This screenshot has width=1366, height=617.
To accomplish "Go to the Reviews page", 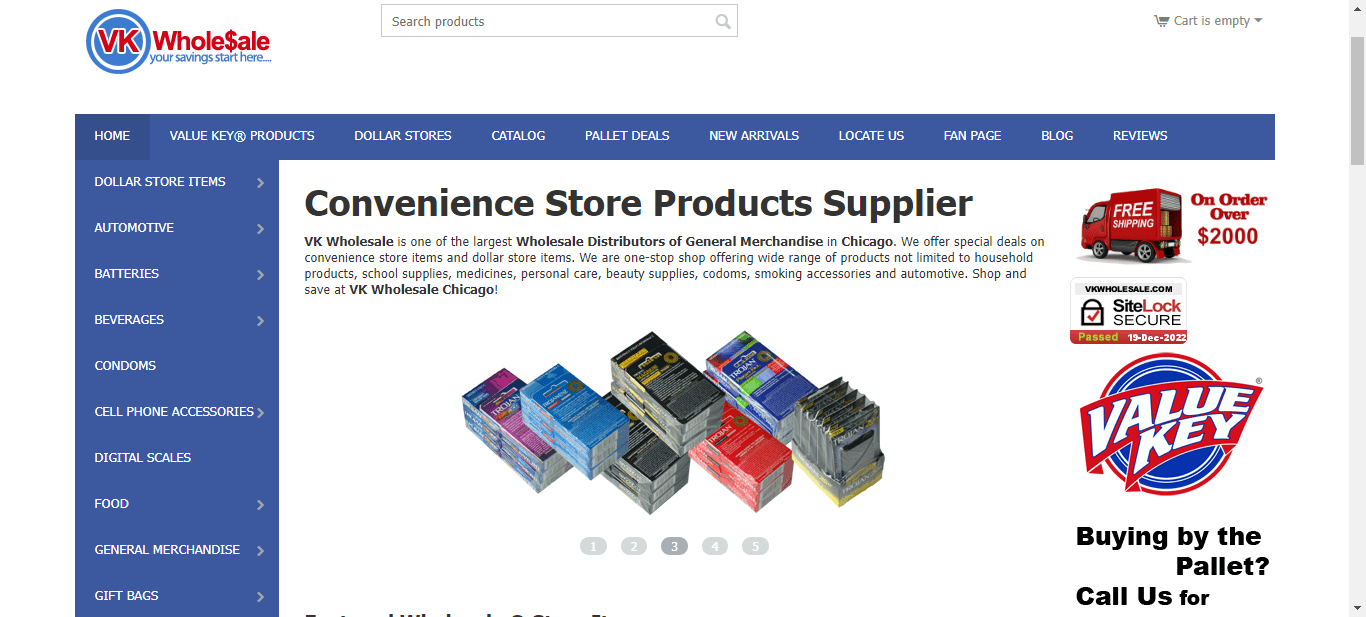I will coord(1140,136).
